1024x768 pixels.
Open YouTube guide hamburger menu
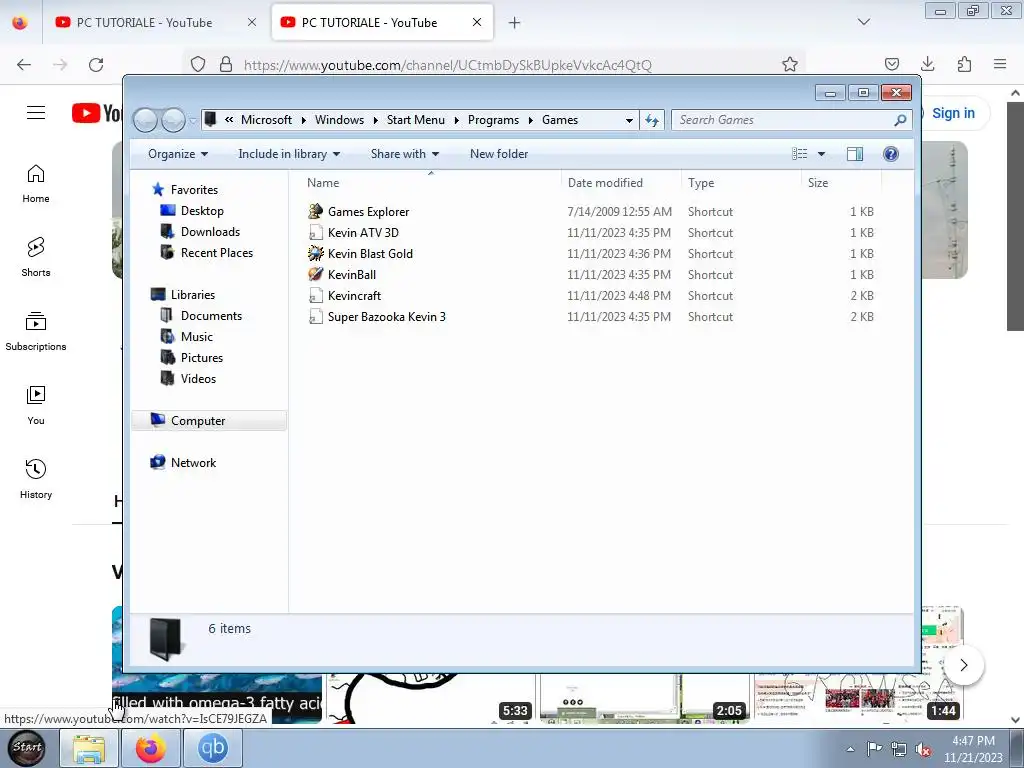[36, 113]
